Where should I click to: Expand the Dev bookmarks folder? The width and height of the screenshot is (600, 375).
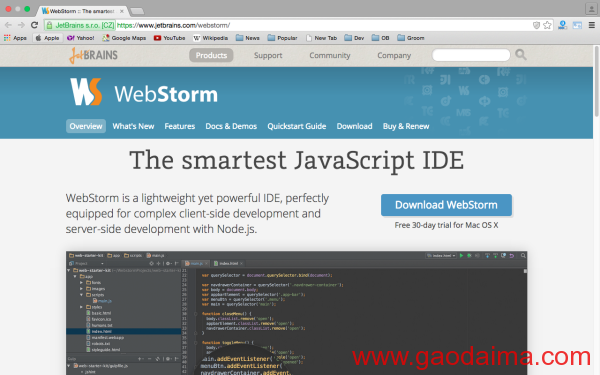click(354, 38)
